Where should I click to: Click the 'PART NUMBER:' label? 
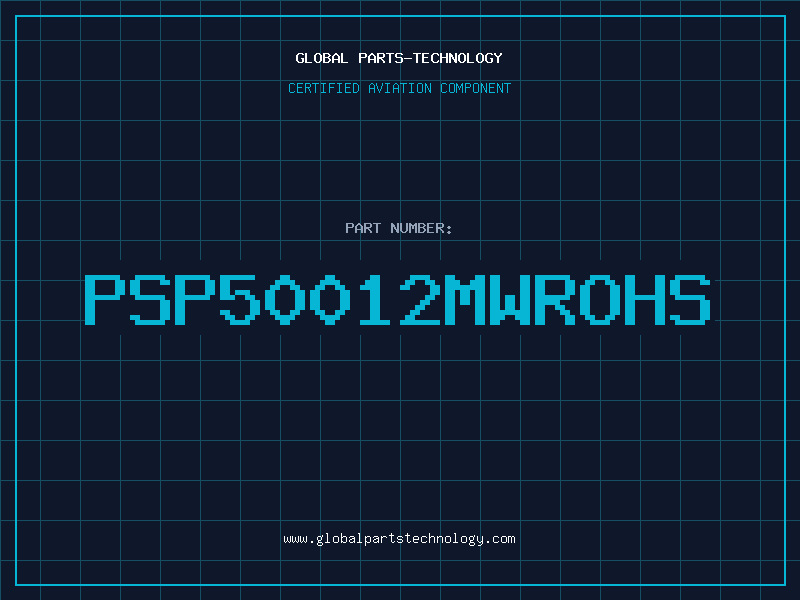click(399, 228)
